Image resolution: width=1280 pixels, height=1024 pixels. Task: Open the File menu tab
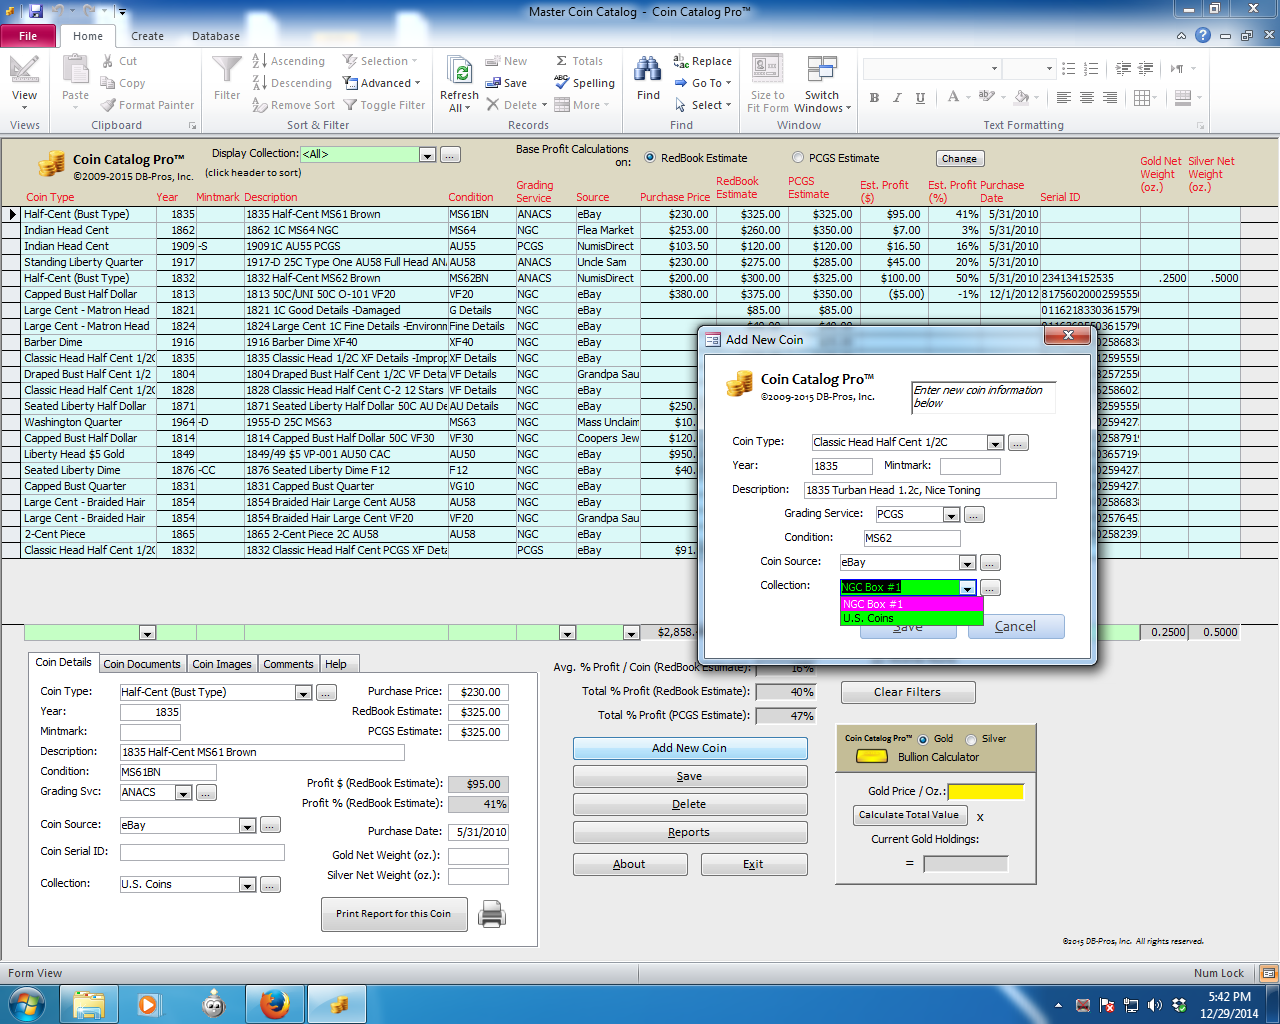(x=28, y=36)
